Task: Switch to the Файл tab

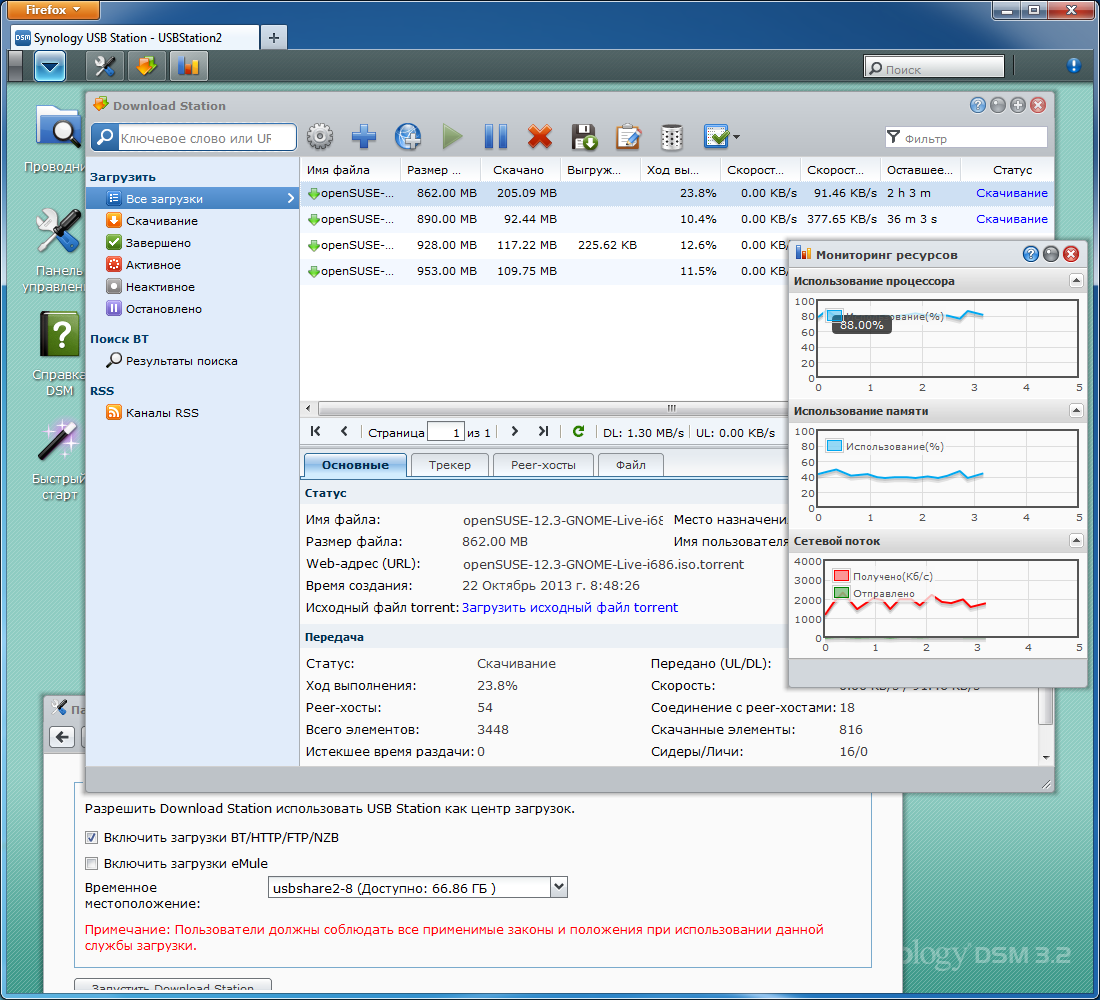Action: pos(631,465)
